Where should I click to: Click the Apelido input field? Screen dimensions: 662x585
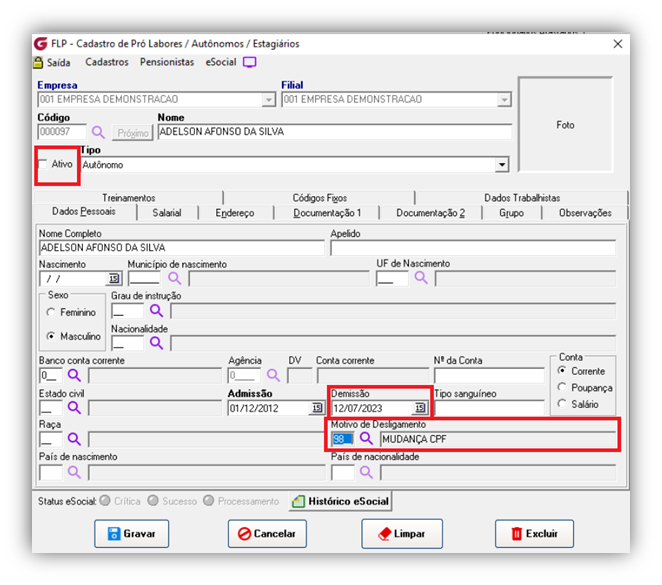tap(473, 248)
